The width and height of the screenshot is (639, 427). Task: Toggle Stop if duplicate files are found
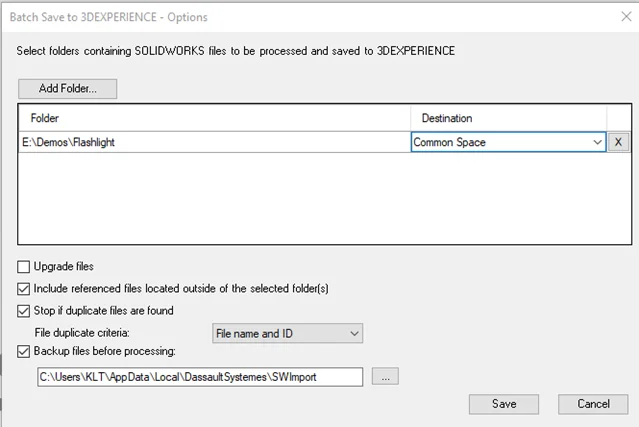pos(24,311)
